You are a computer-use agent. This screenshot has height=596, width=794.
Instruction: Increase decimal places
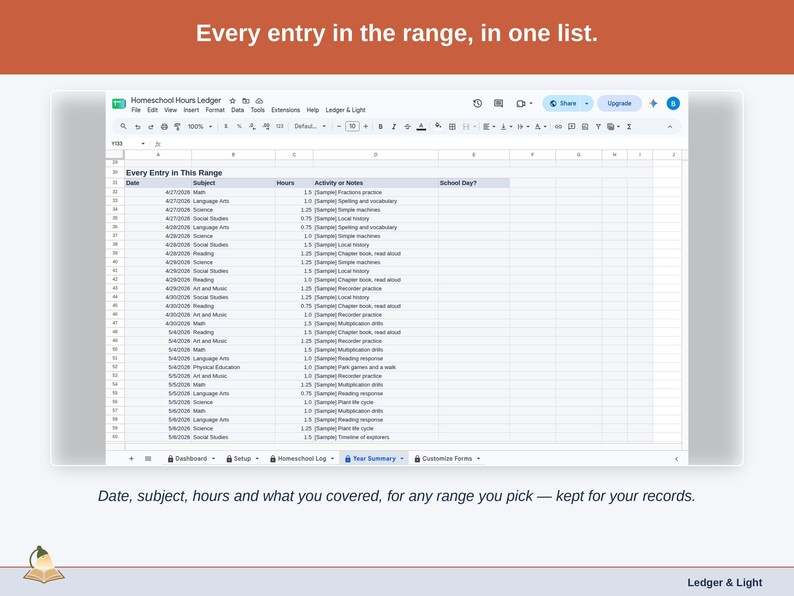266,127
